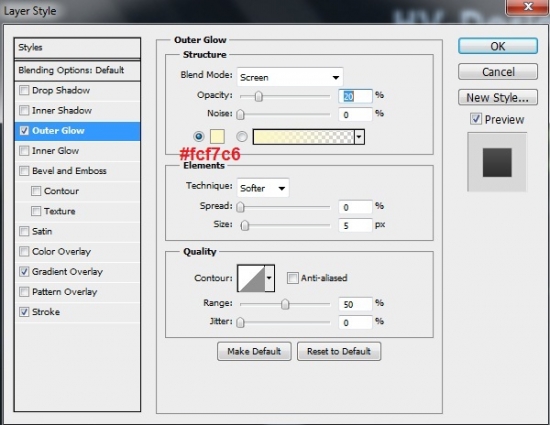The height and width of the screenshot is (425, 550).
Task: Open the Blend Mode Screen dropdown
Action: 290,77
